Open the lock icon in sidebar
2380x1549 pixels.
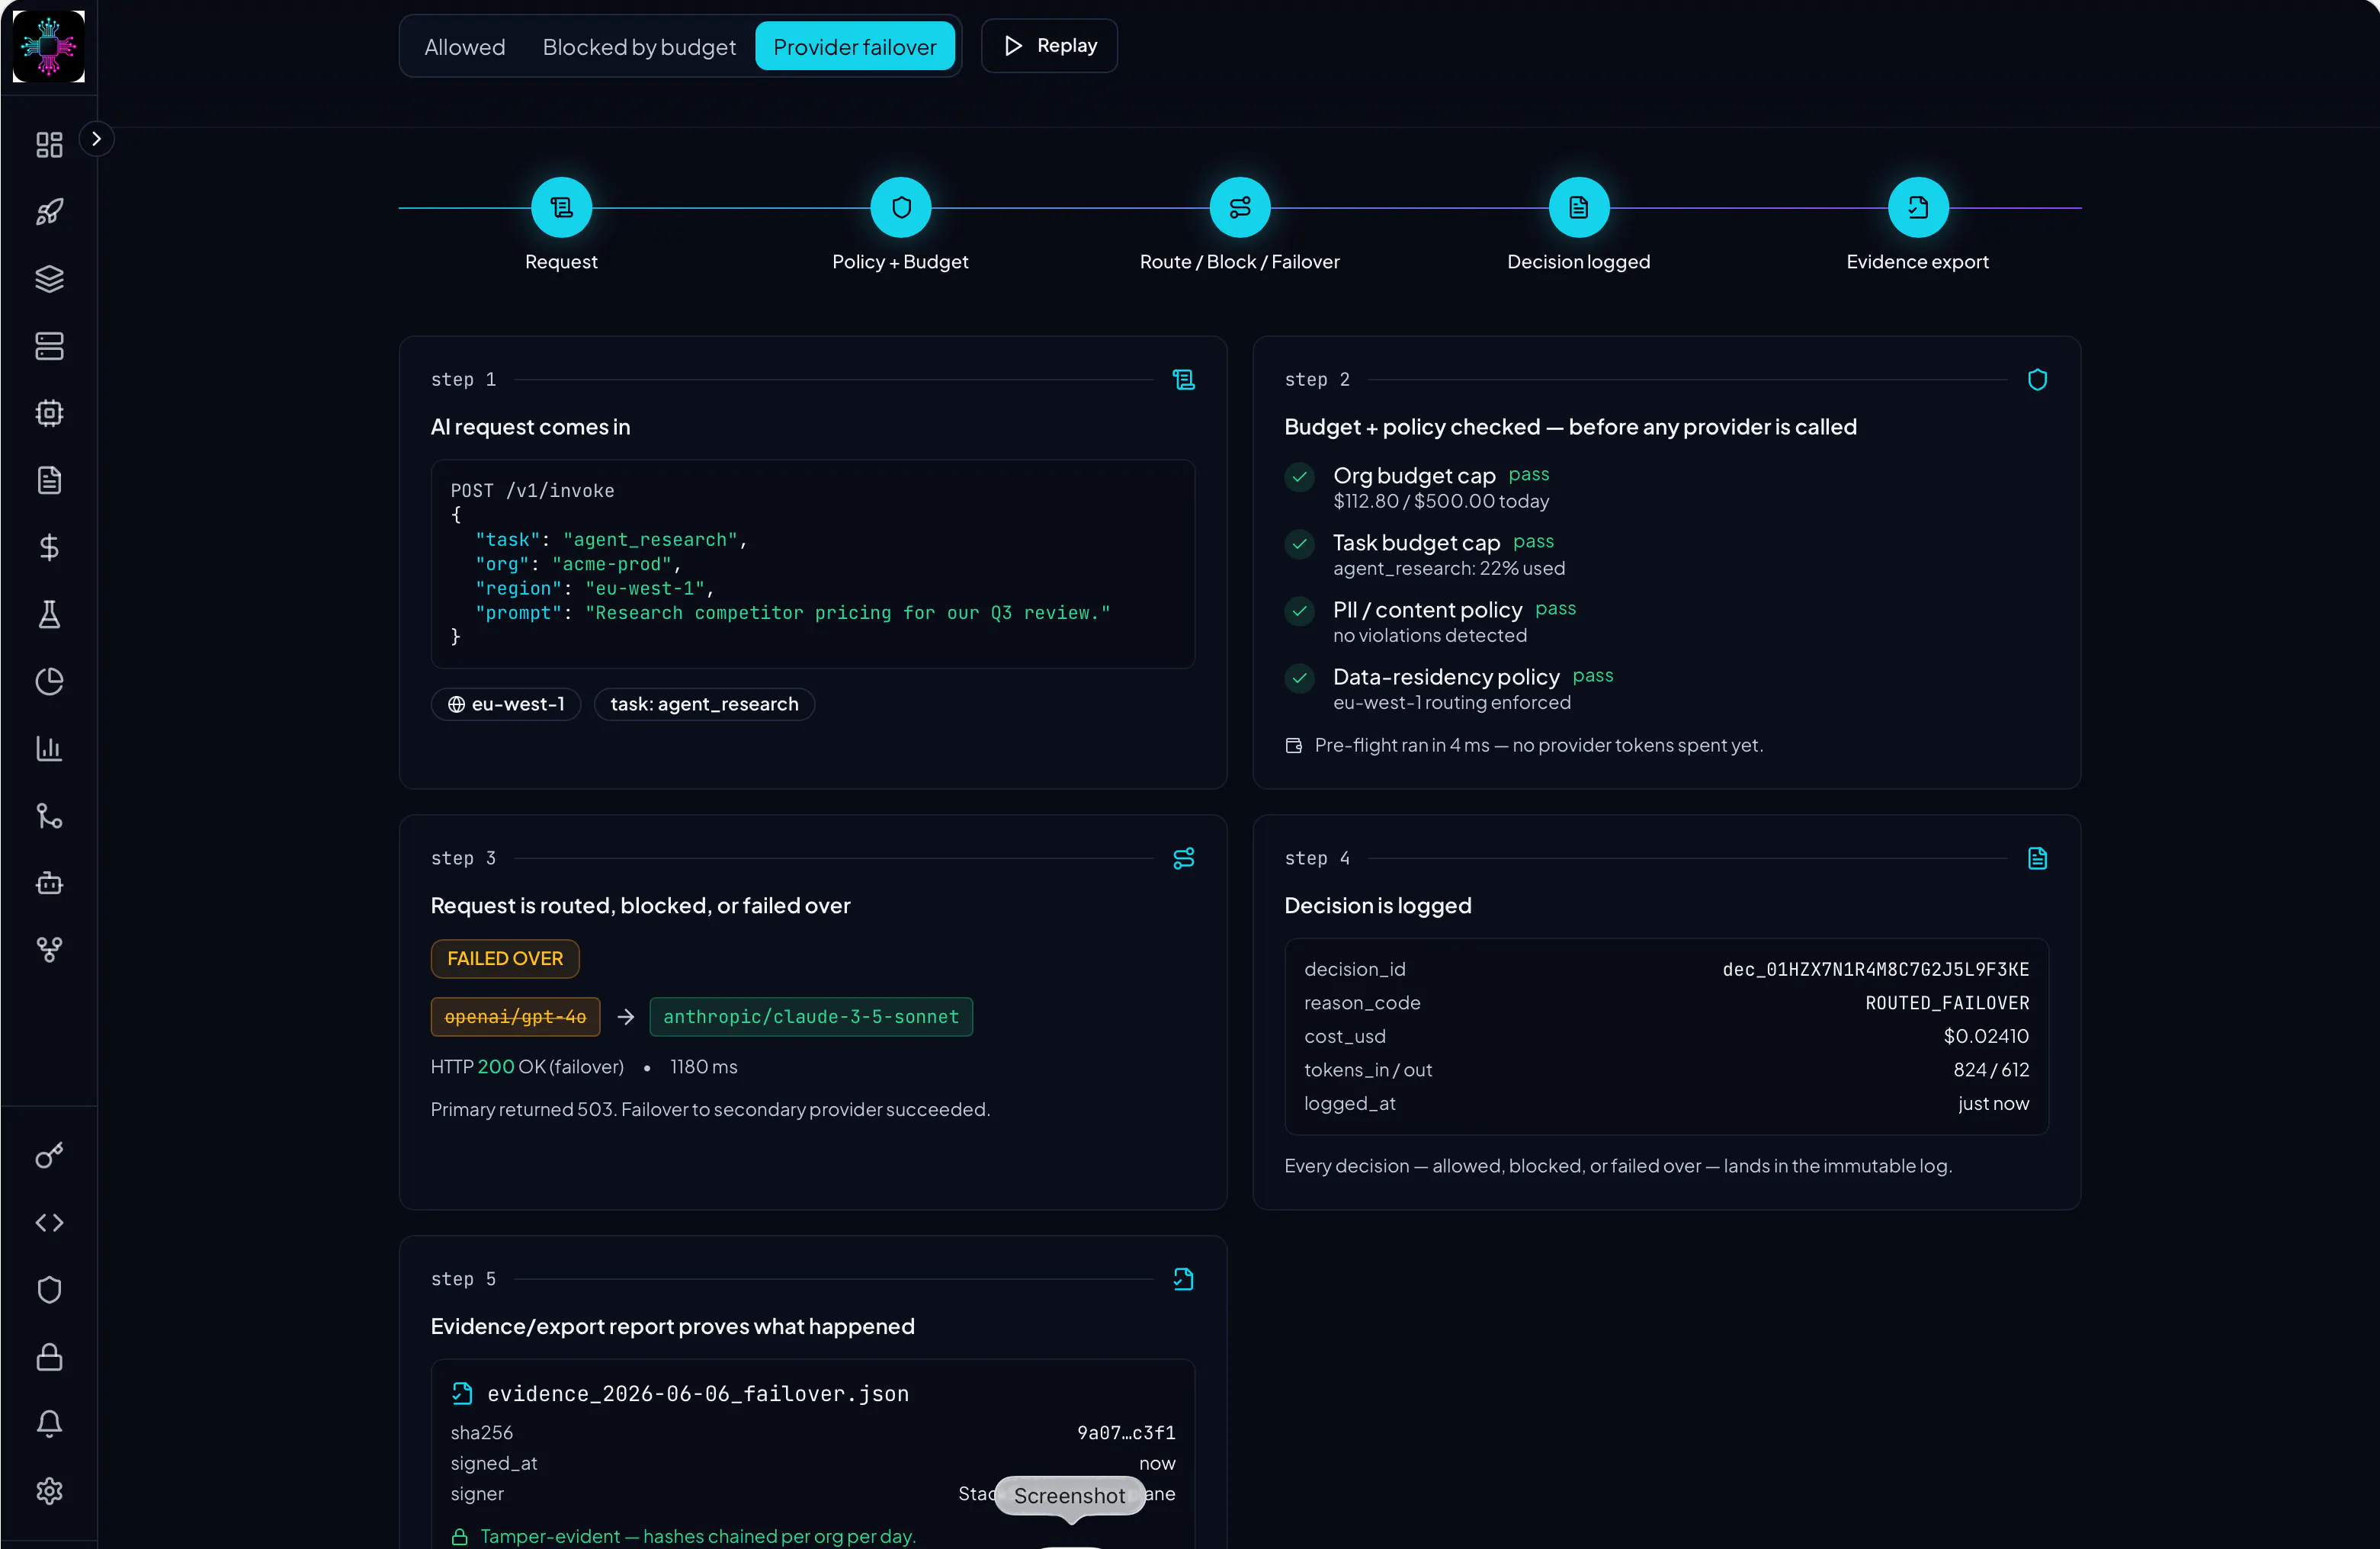pos(49,1357)
